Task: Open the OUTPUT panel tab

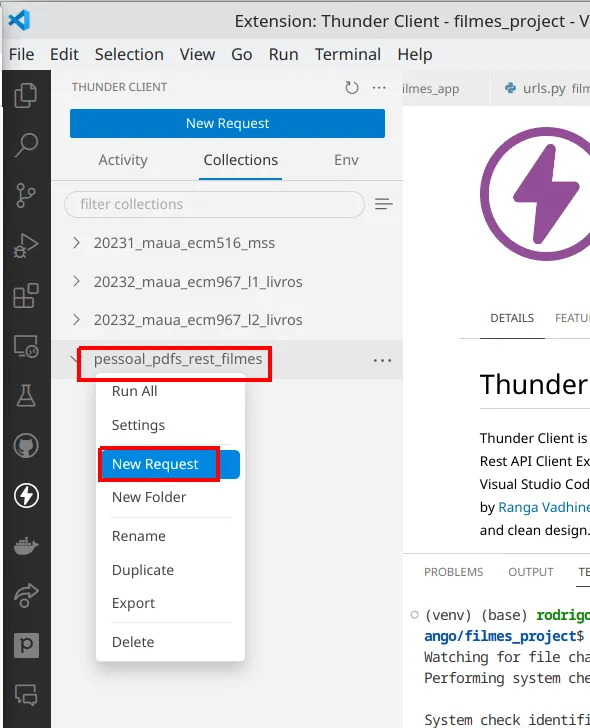Action: click(531, 572)
